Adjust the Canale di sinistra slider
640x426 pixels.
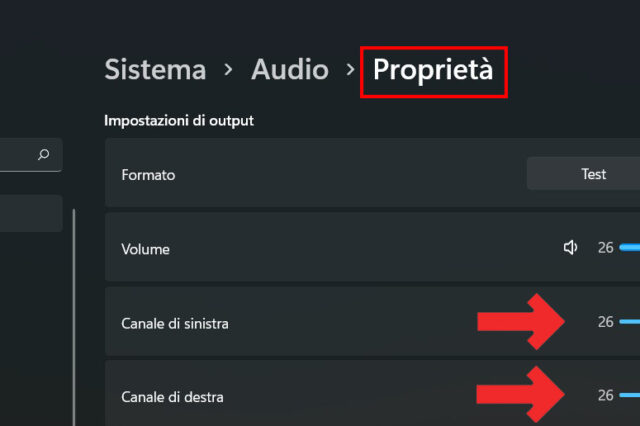click(630, 322)
